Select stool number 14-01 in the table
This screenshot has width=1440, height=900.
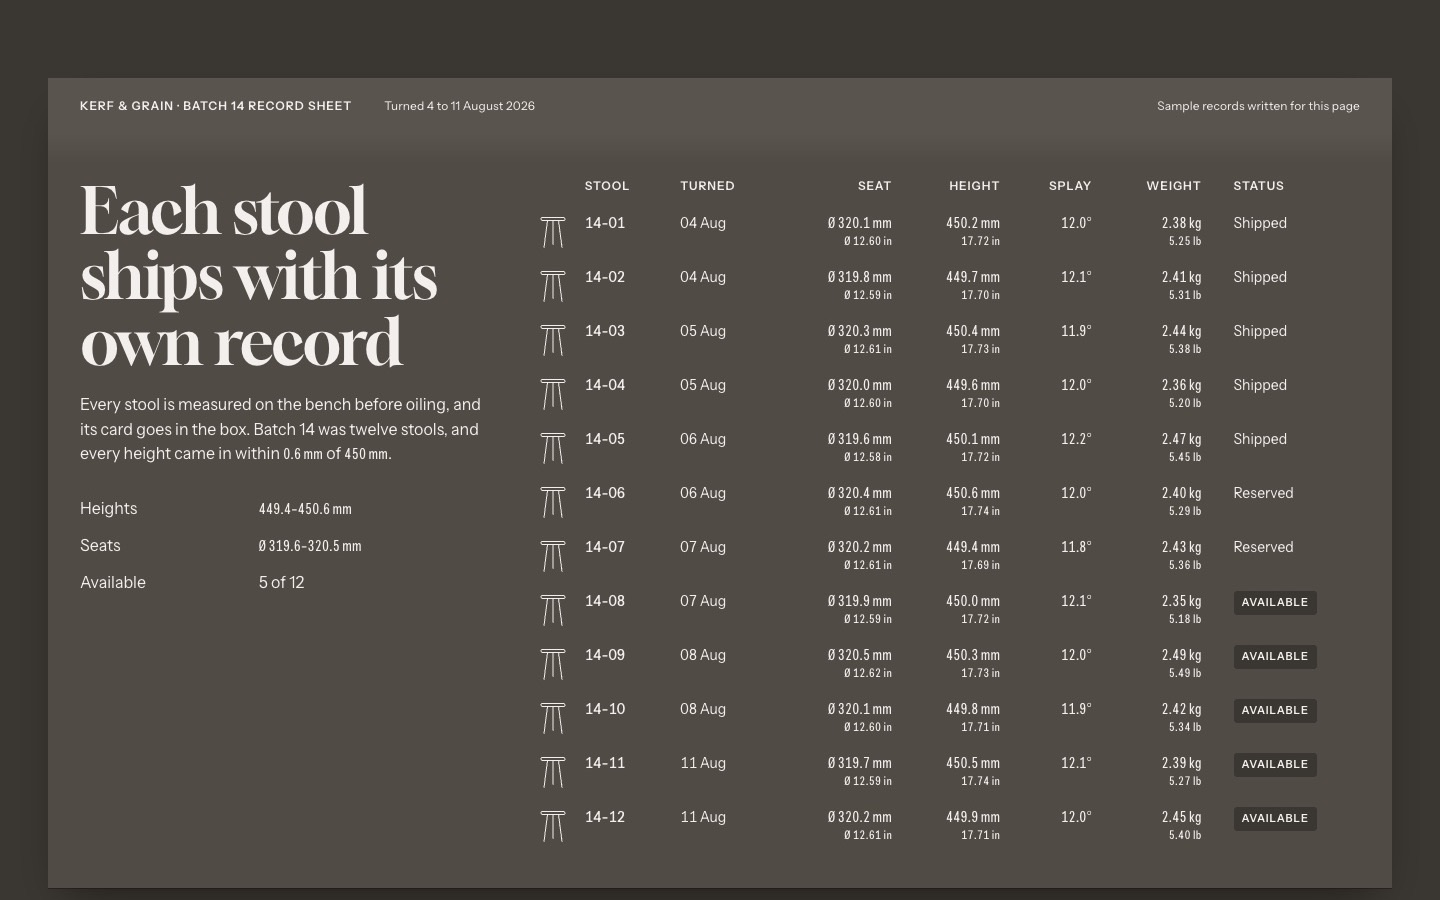coord(605,223)
